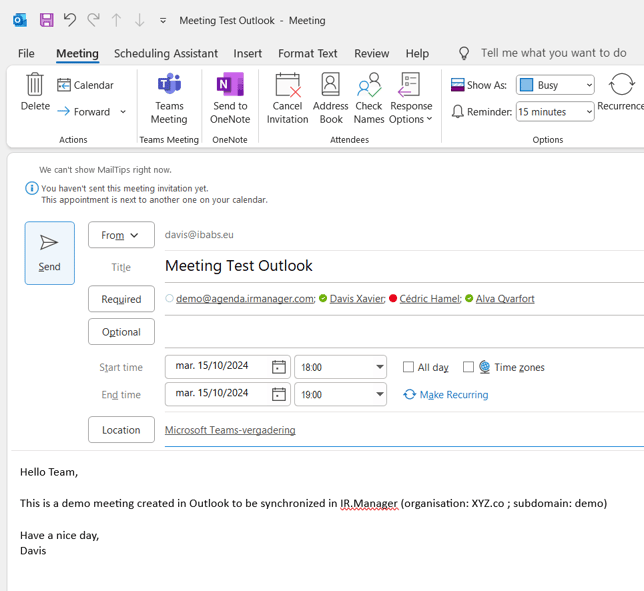Screen dimensions: 644x591
Task: Go to next item with down arrow
Action: (x=140, y=20)
